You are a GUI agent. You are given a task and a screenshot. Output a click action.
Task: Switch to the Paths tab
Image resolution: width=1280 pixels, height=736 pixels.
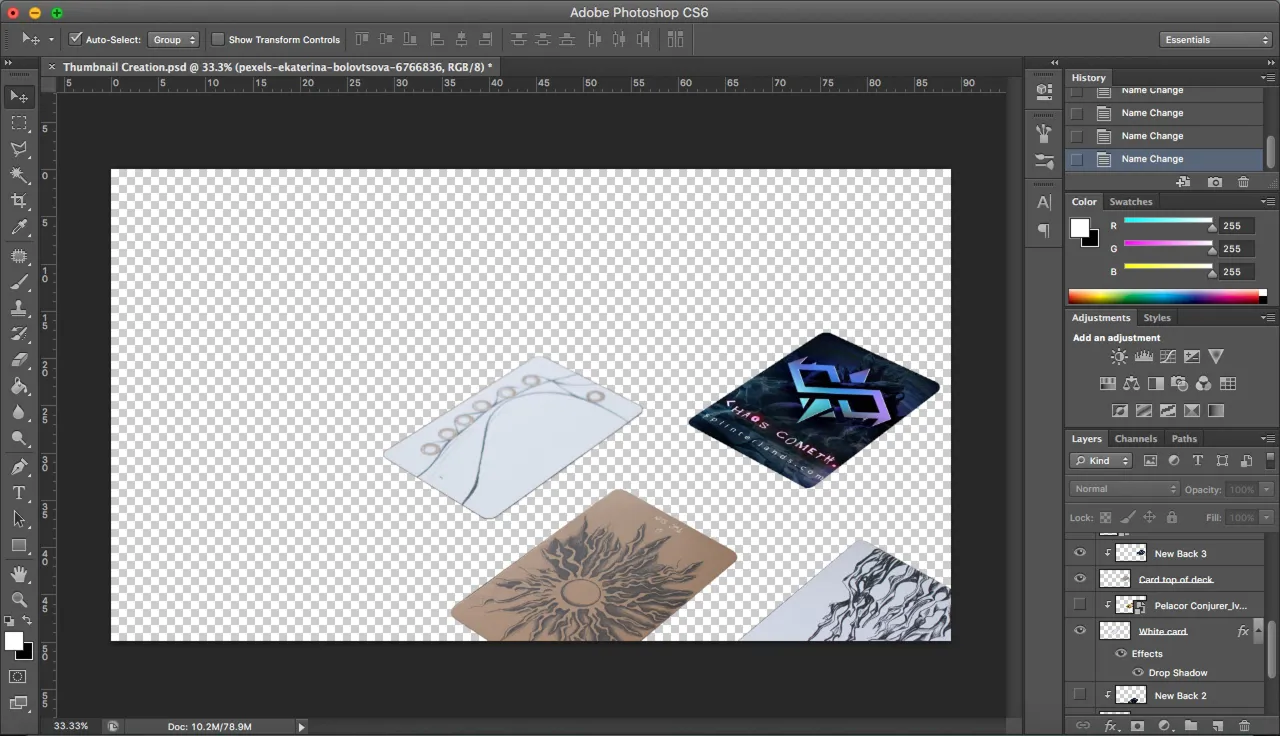click(x=1184, y=439)
